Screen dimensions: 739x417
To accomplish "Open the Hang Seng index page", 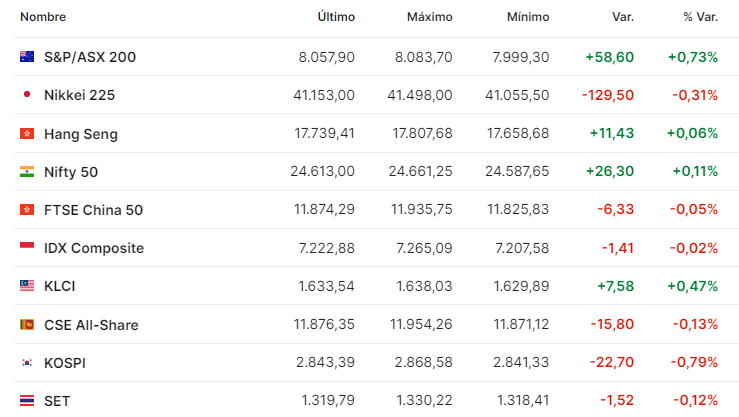I will pos(81,134).
